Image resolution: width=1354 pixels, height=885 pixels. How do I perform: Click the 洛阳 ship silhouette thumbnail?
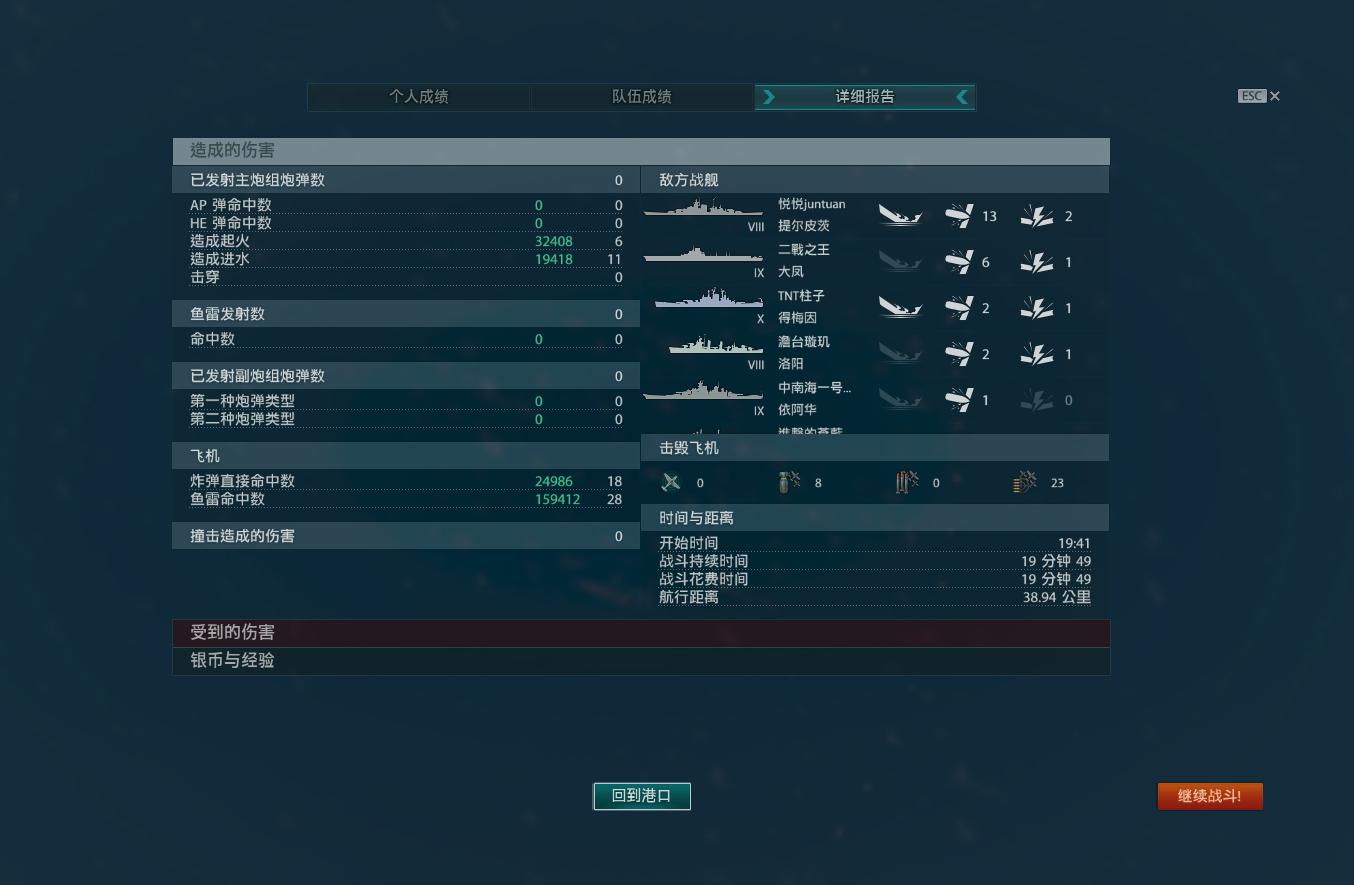coord(717,346)
